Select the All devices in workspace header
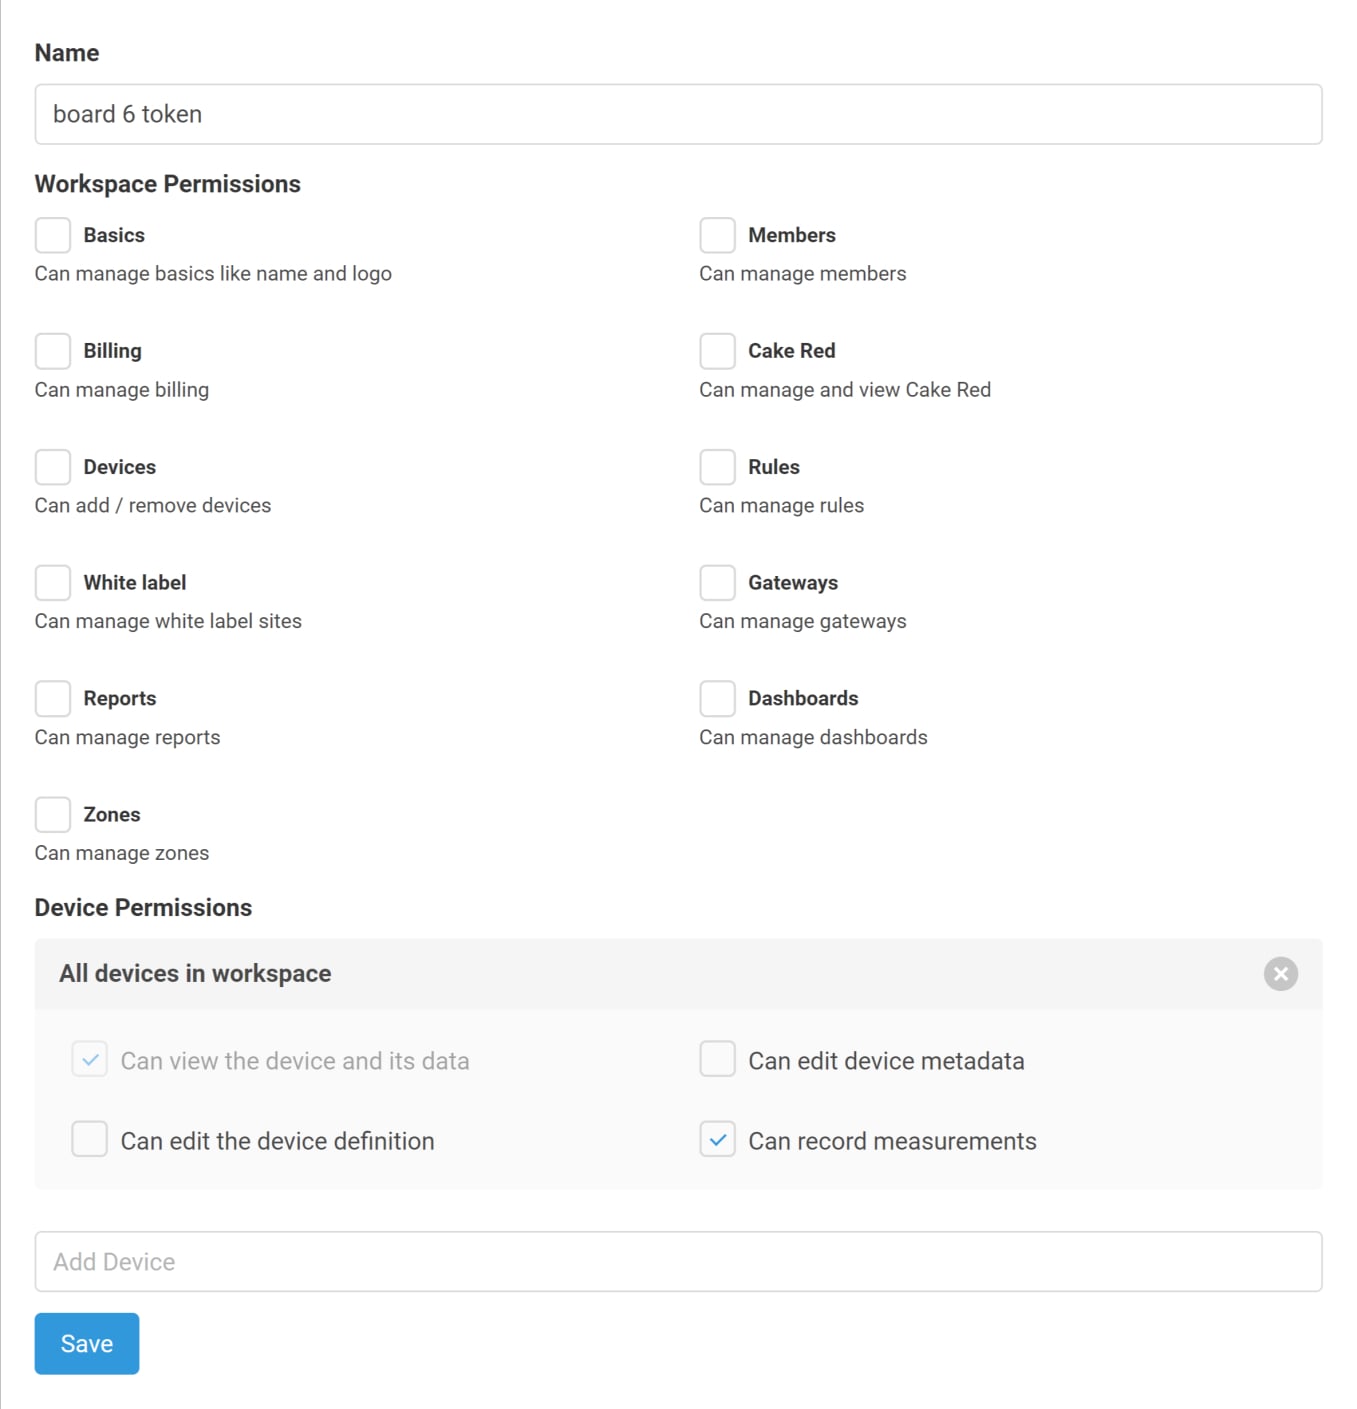 pos(195,973)
